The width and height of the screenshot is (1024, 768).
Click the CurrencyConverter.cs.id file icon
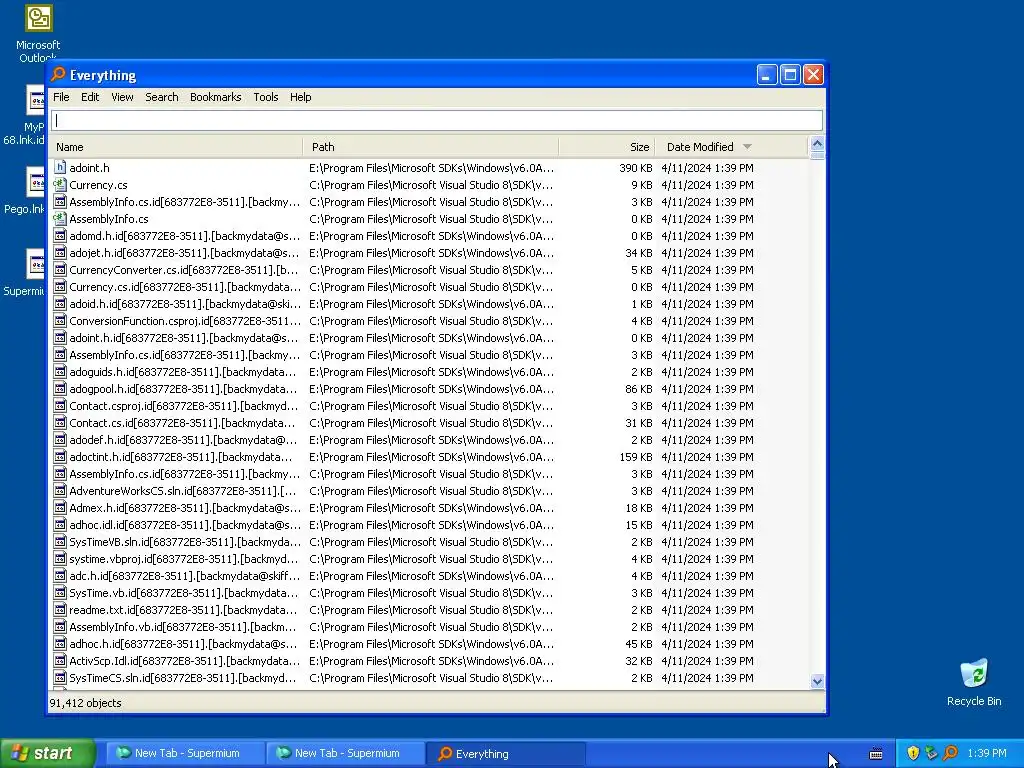[60, 270]
